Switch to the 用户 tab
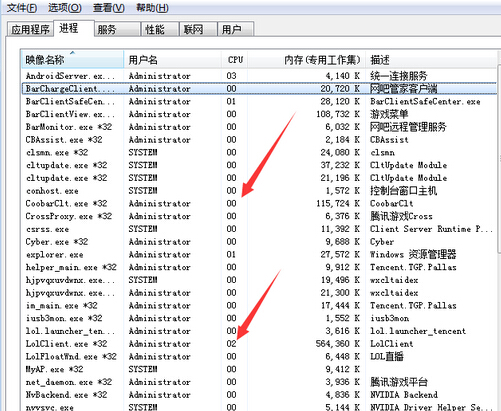This screenshot has height=411, width=501. pyautogui.click(x=236, y=29)
